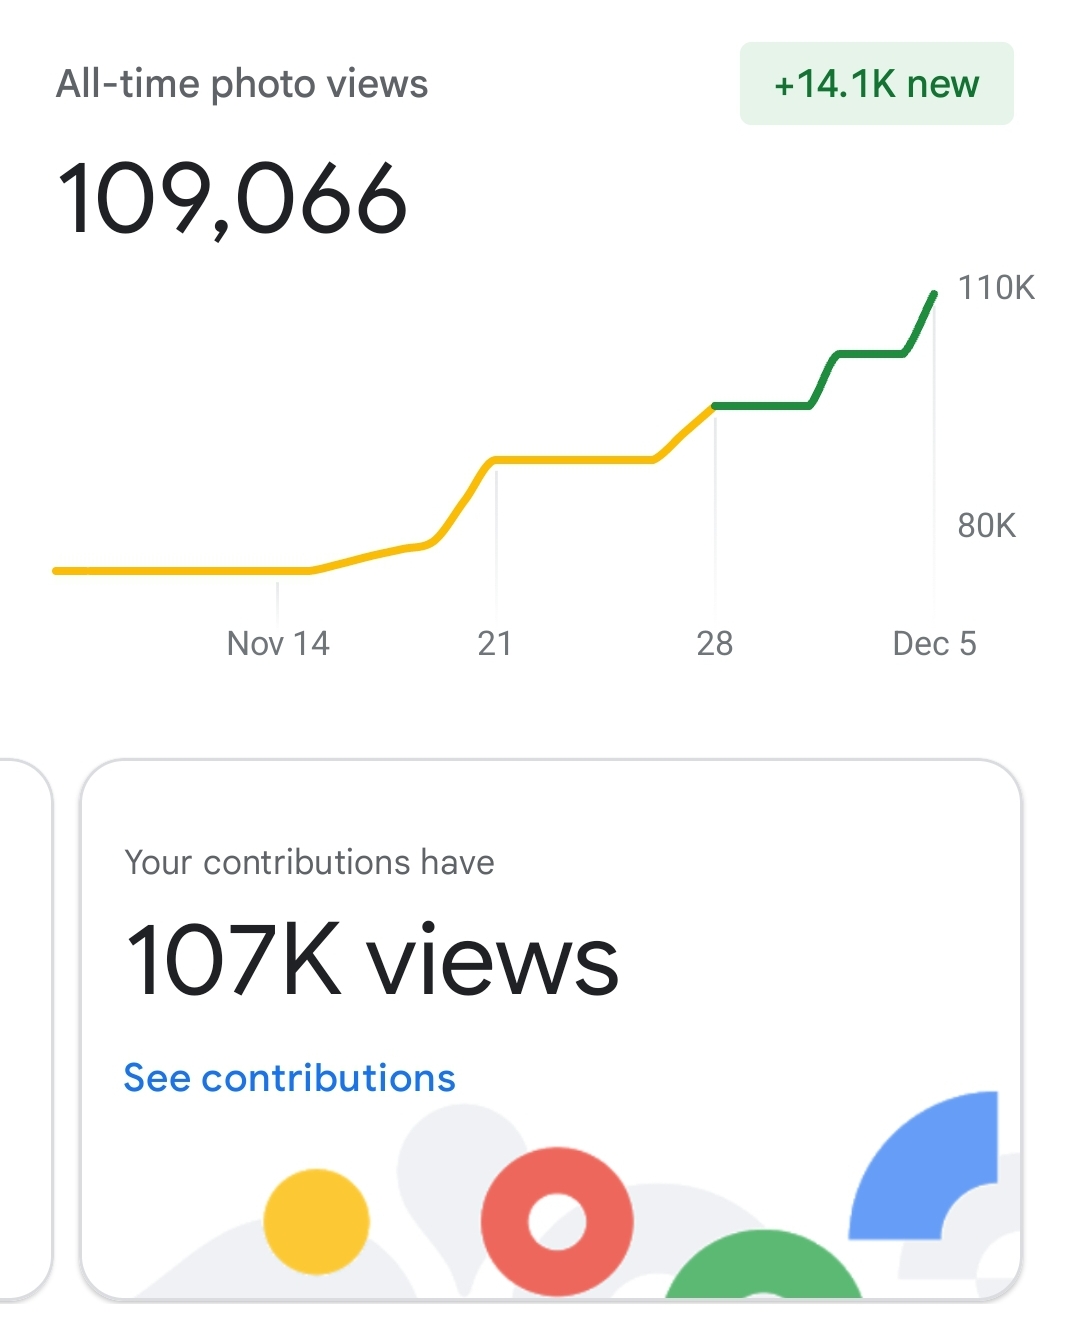Tap the 107K views headline text

(372, 960)
